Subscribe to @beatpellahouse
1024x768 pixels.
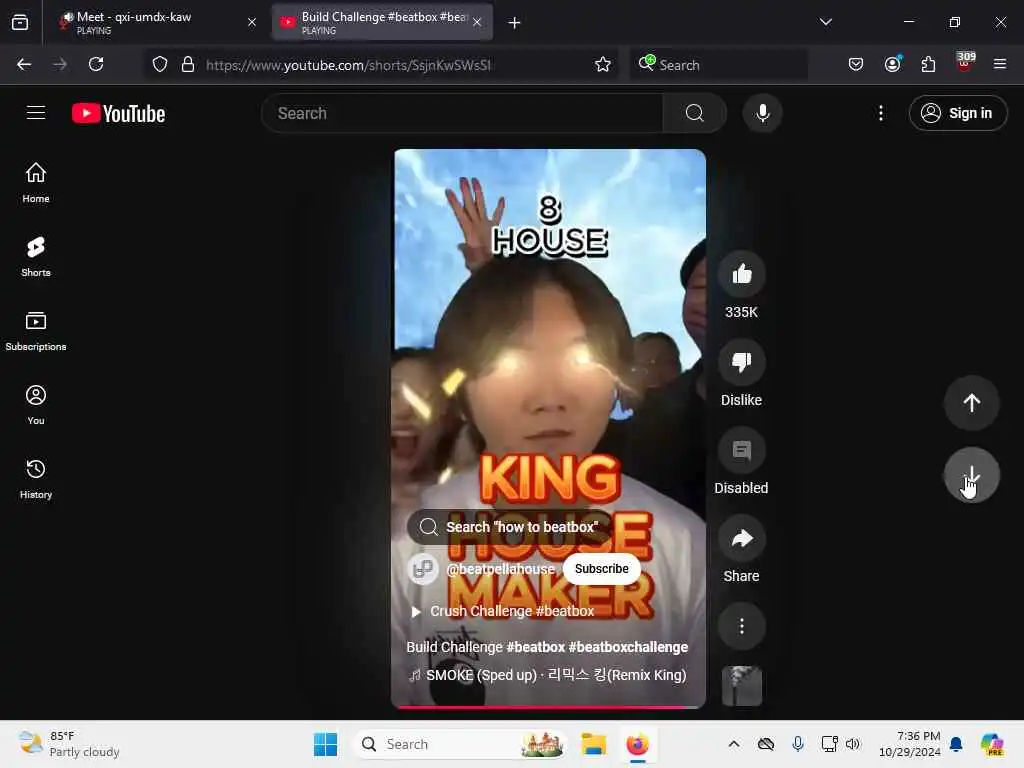(x=601, y=569)
